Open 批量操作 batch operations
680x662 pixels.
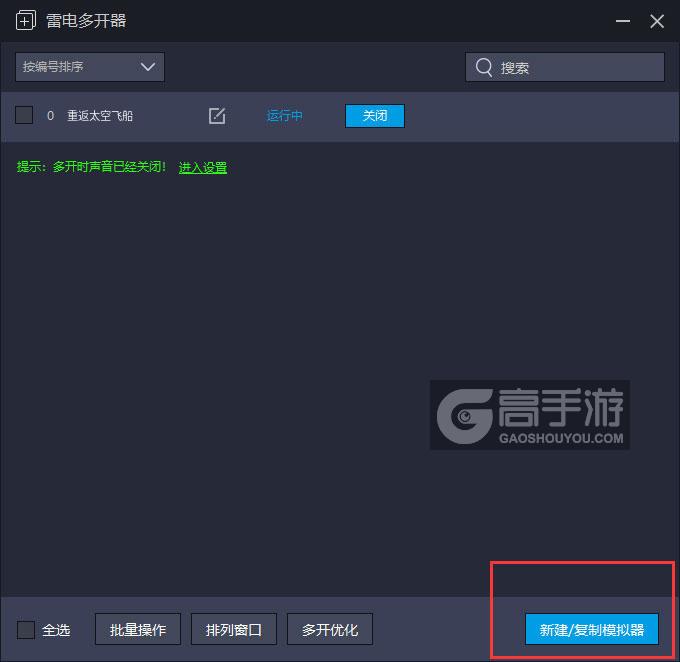(x=138, y=629)
